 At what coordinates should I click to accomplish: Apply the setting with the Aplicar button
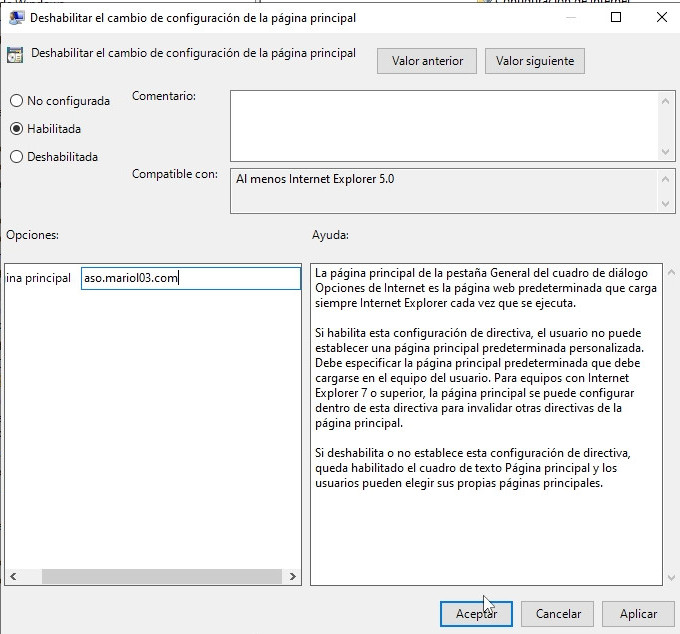click(x=638, y=614)
